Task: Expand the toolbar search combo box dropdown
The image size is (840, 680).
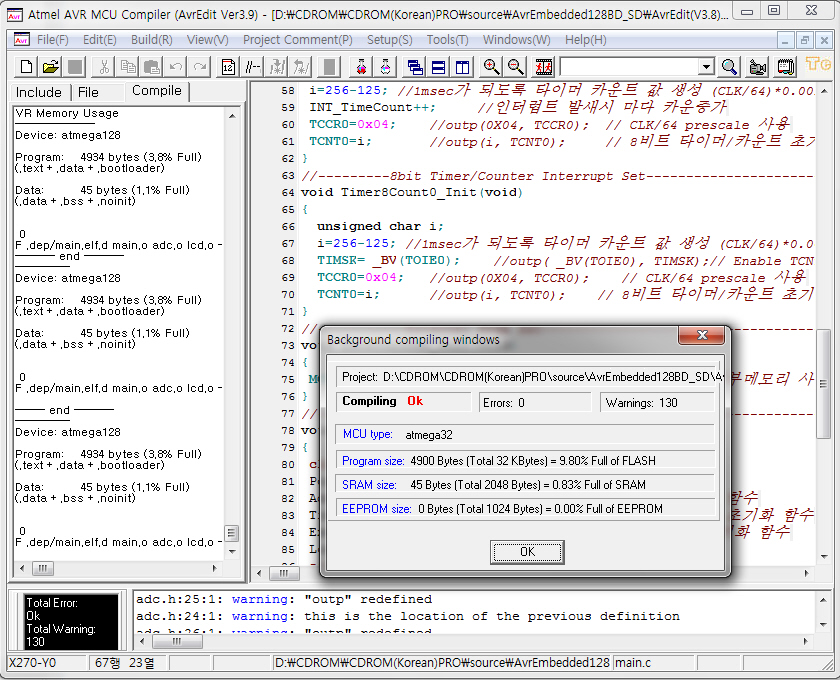Action: point(707,67)
